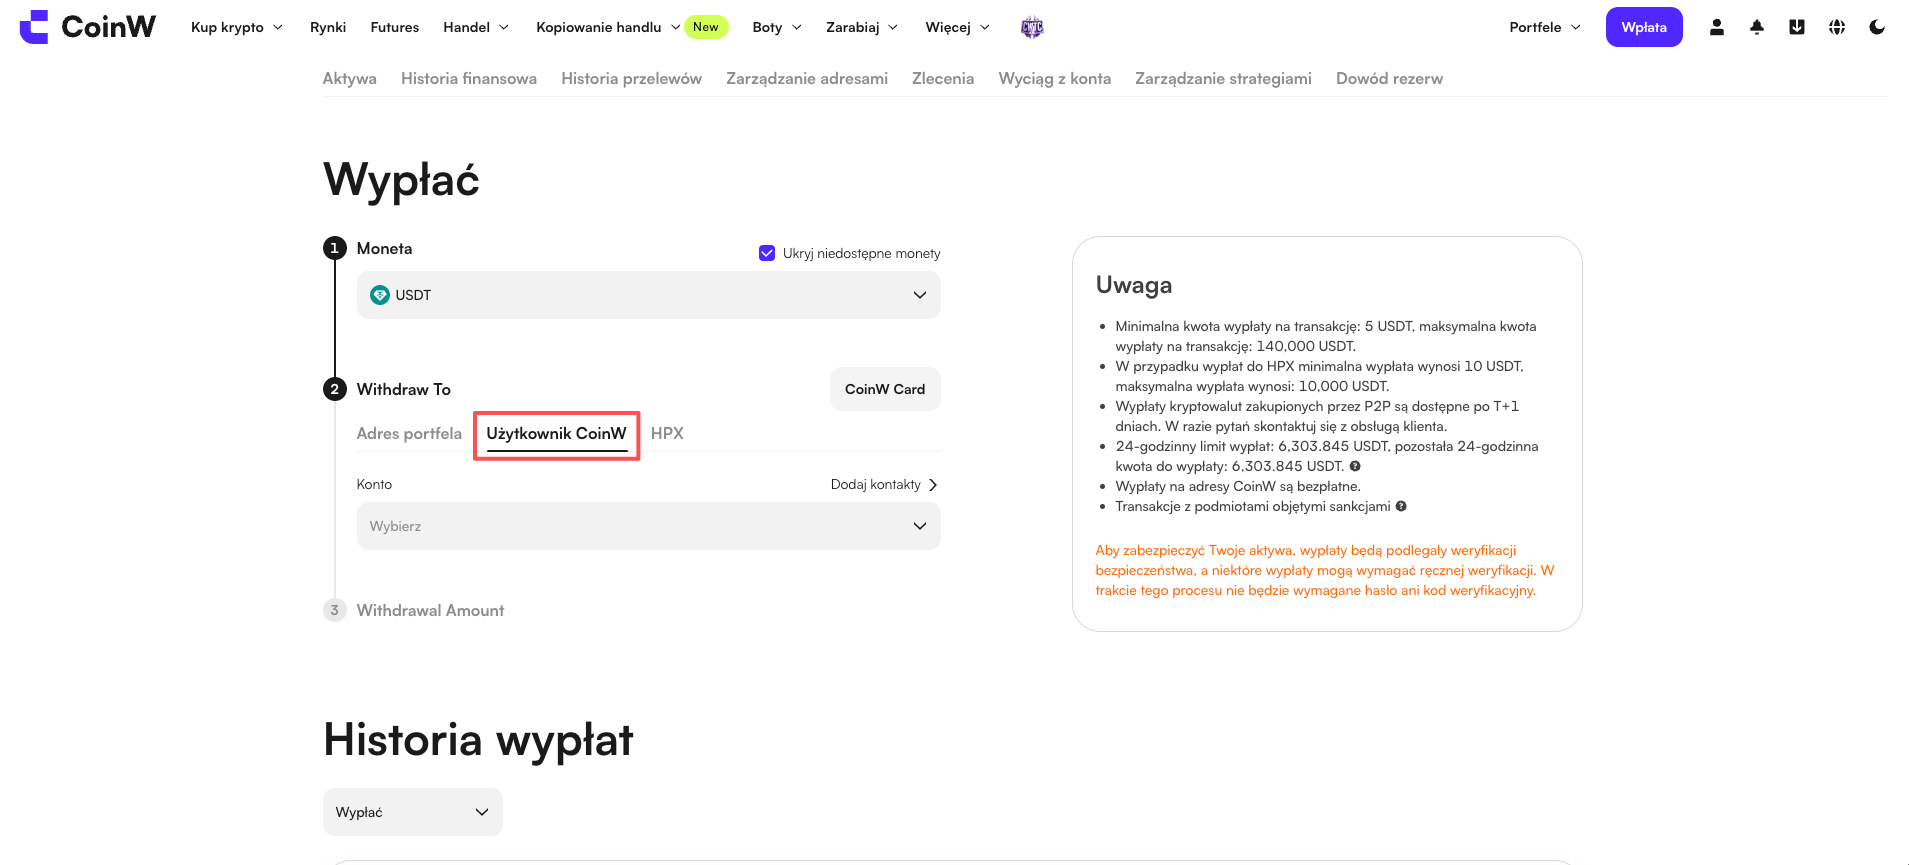Screen dimensions: 1909x865
Task: Click the app download icon
Action: point(1797,27)
